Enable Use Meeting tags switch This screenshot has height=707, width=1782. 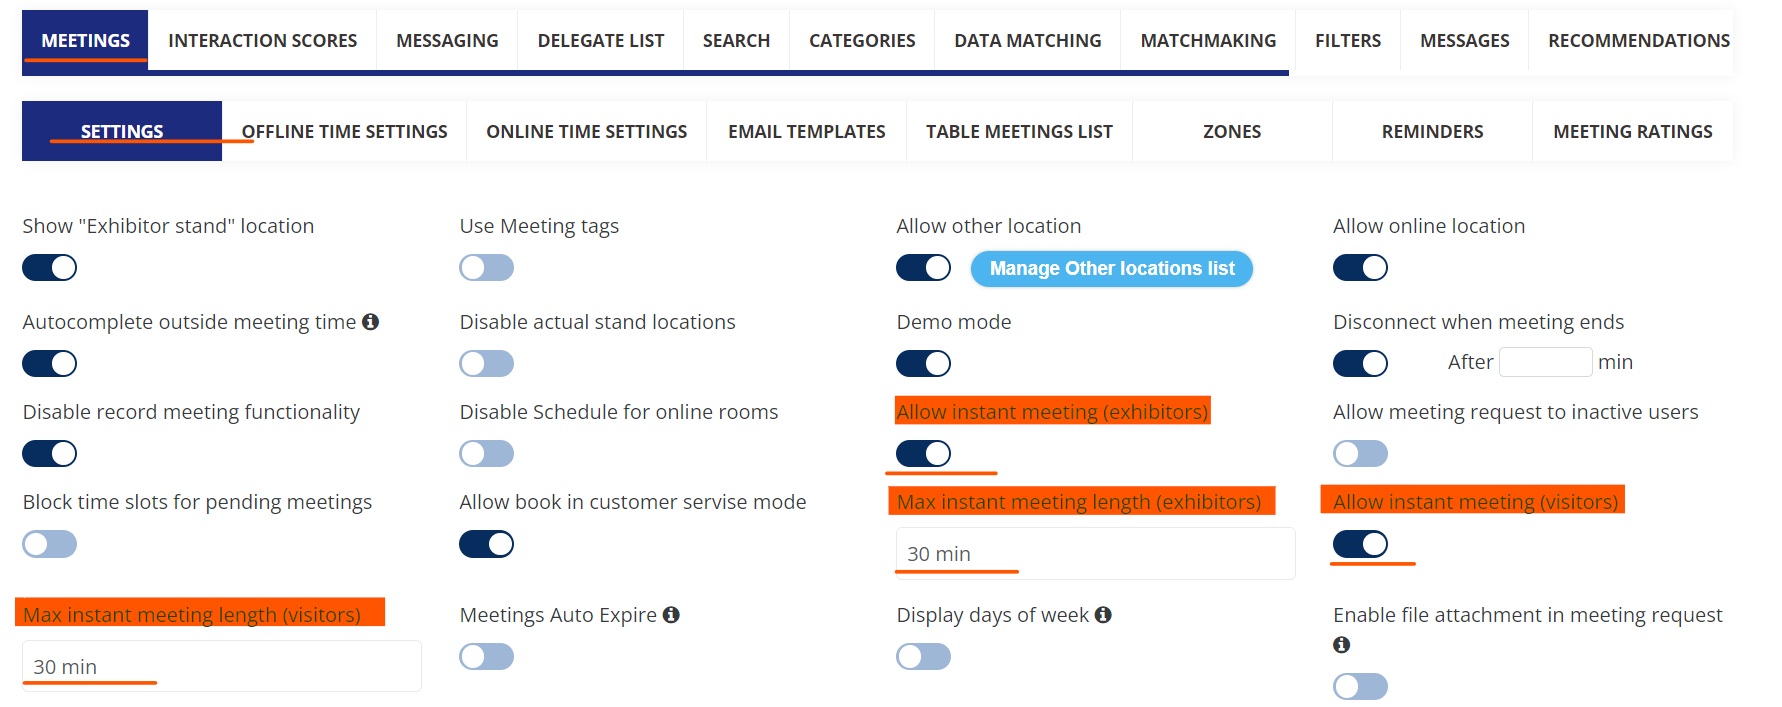487,268
